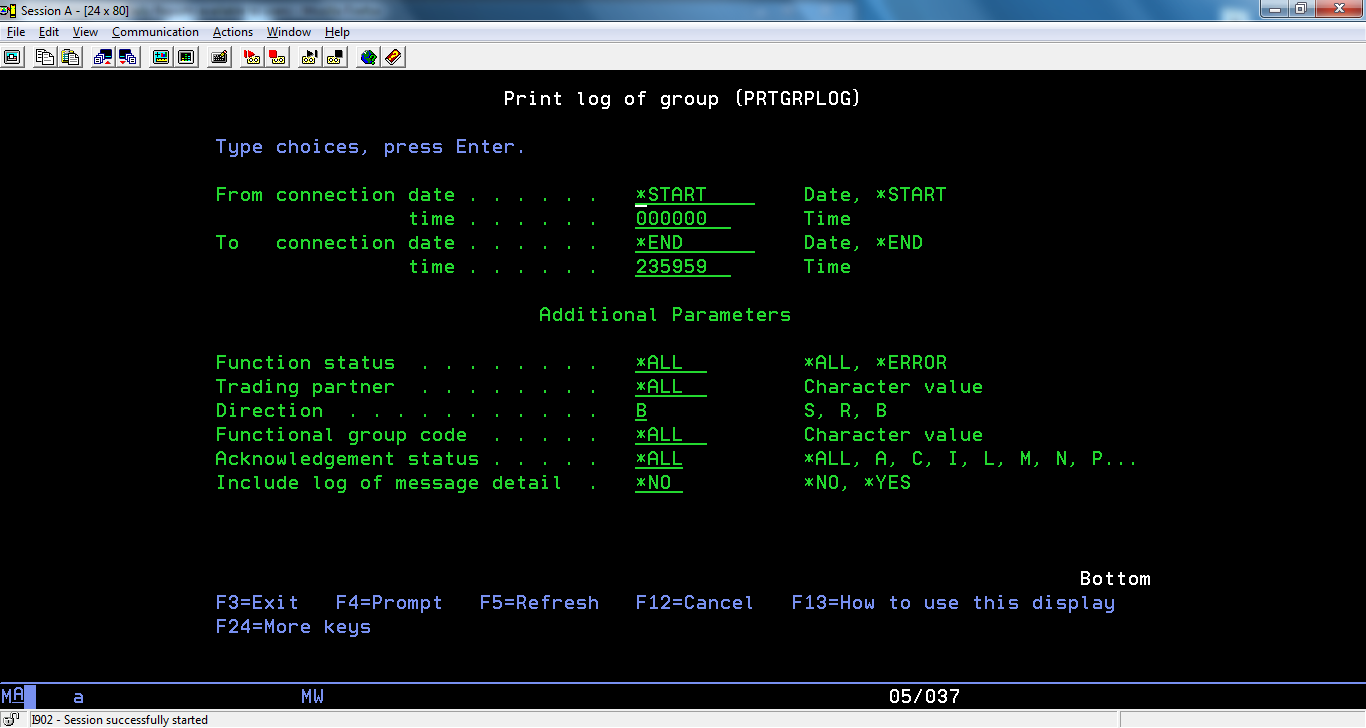Click the 'Print log of group (PRTGRPLOG)' title
This screenshot has width=1366, height=728.
click(682, 99)
